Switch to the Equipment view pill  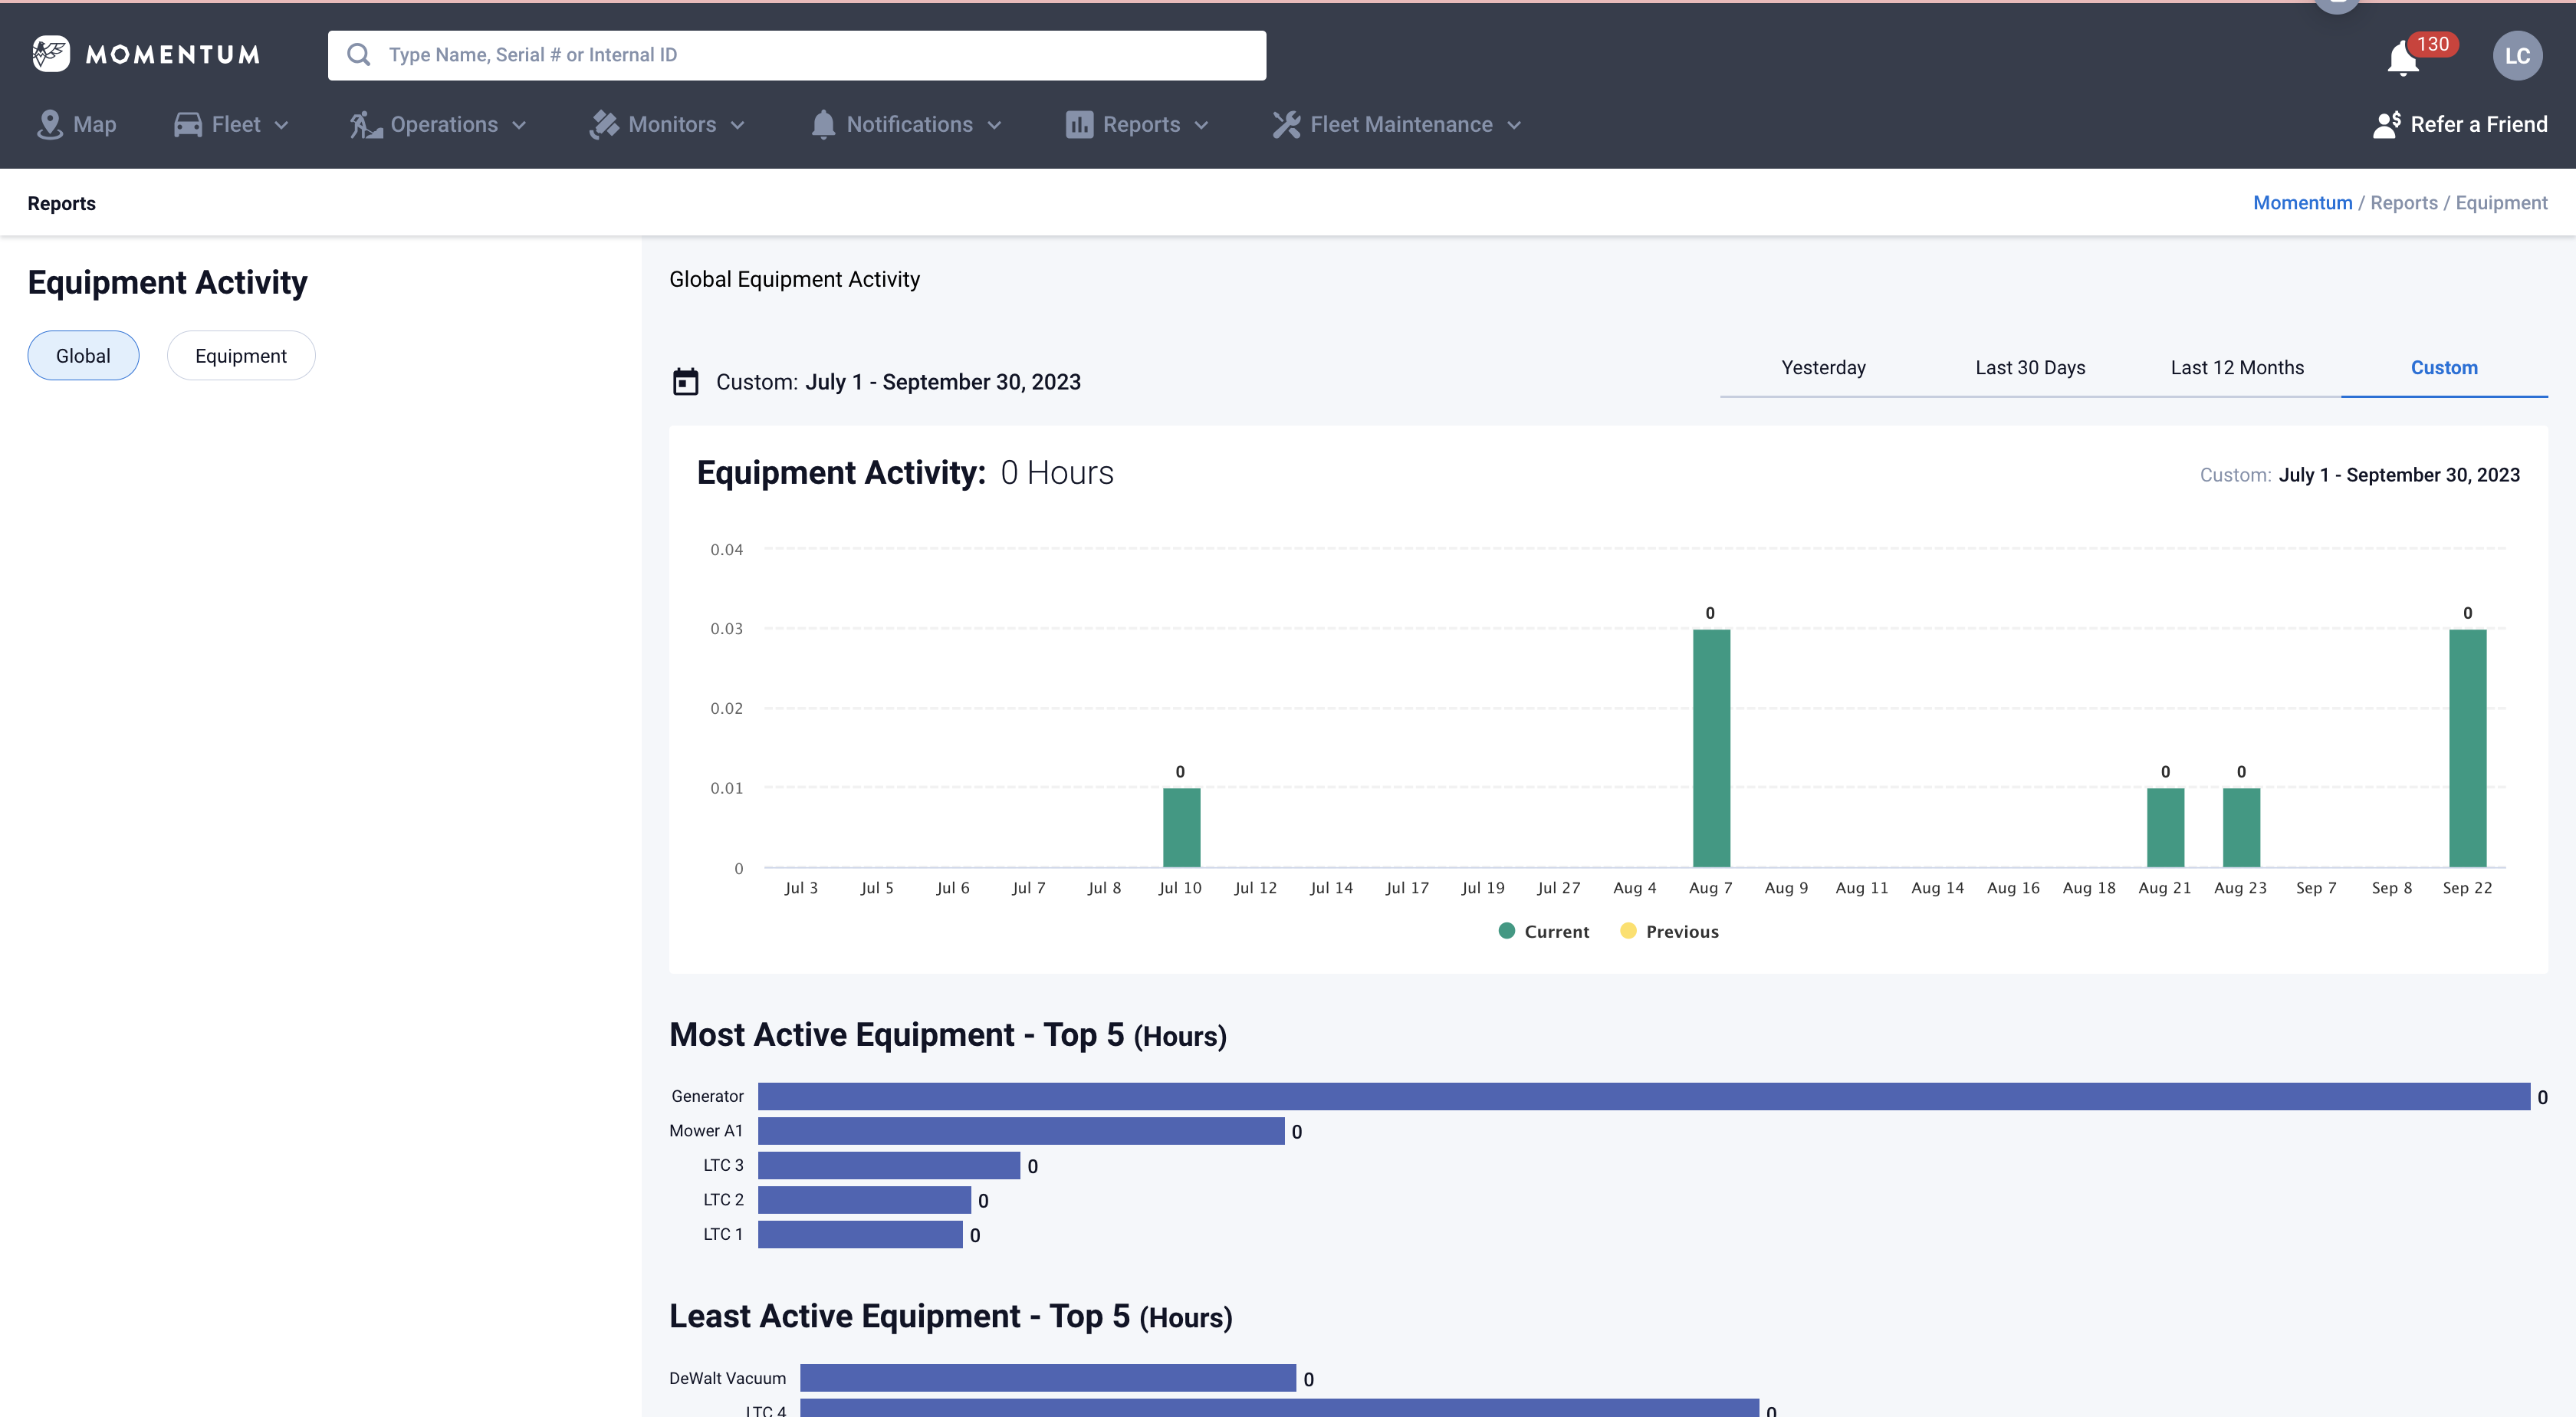[x=240, y=356]
